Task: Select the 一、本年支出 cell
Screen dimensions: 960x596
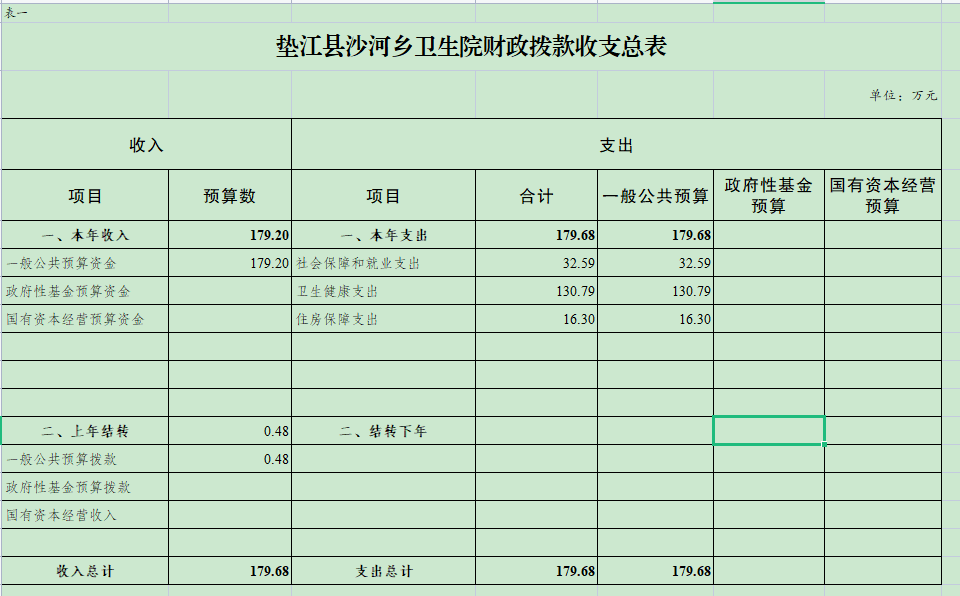Action: 383,235
